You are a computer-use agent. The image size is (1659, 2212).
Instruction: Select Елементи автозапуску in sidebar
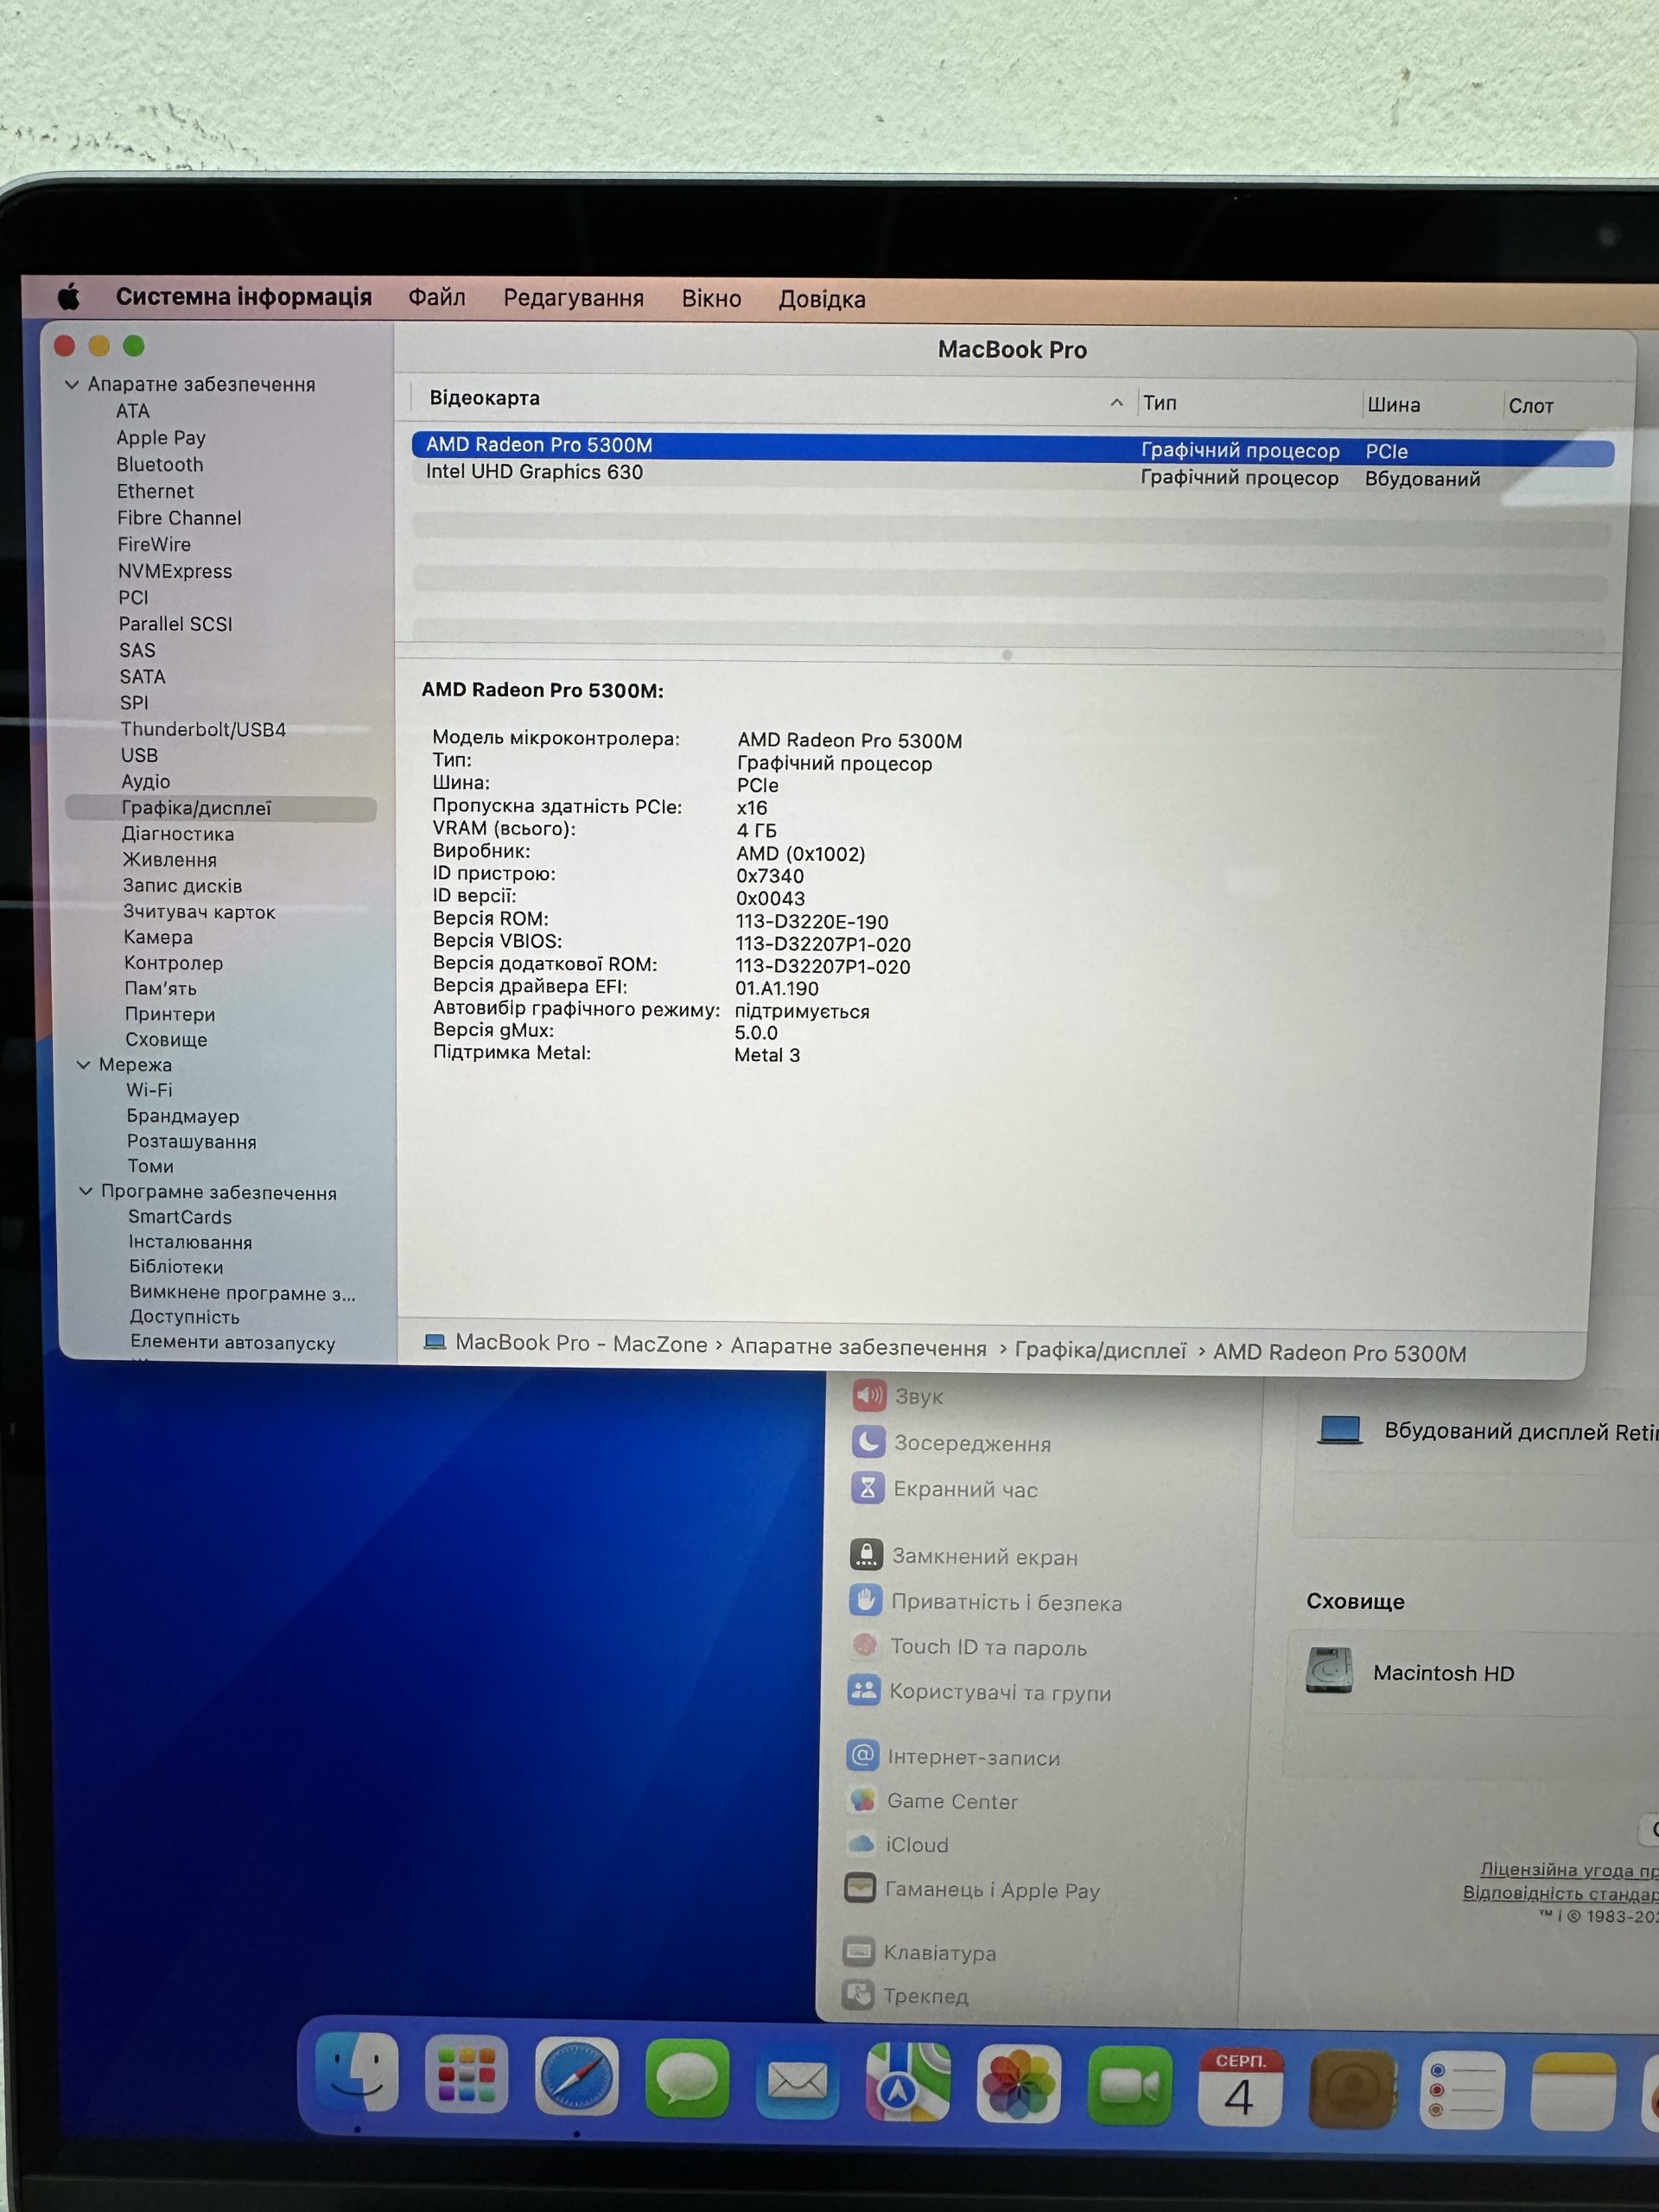pos(232,1342)
